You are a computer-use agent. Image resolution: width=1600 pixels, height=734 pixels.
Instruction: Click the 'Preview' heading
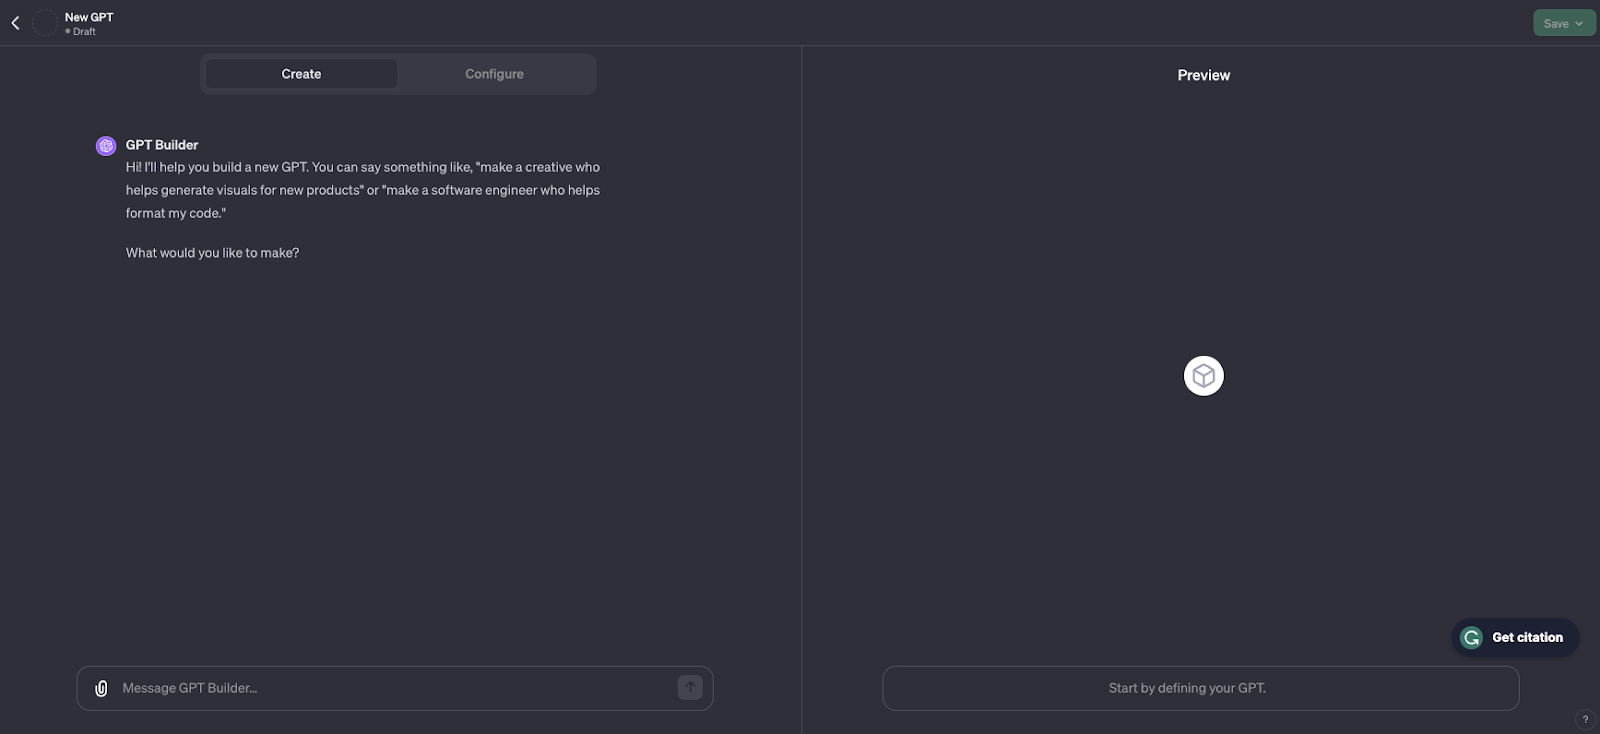tap(1204, 75)
